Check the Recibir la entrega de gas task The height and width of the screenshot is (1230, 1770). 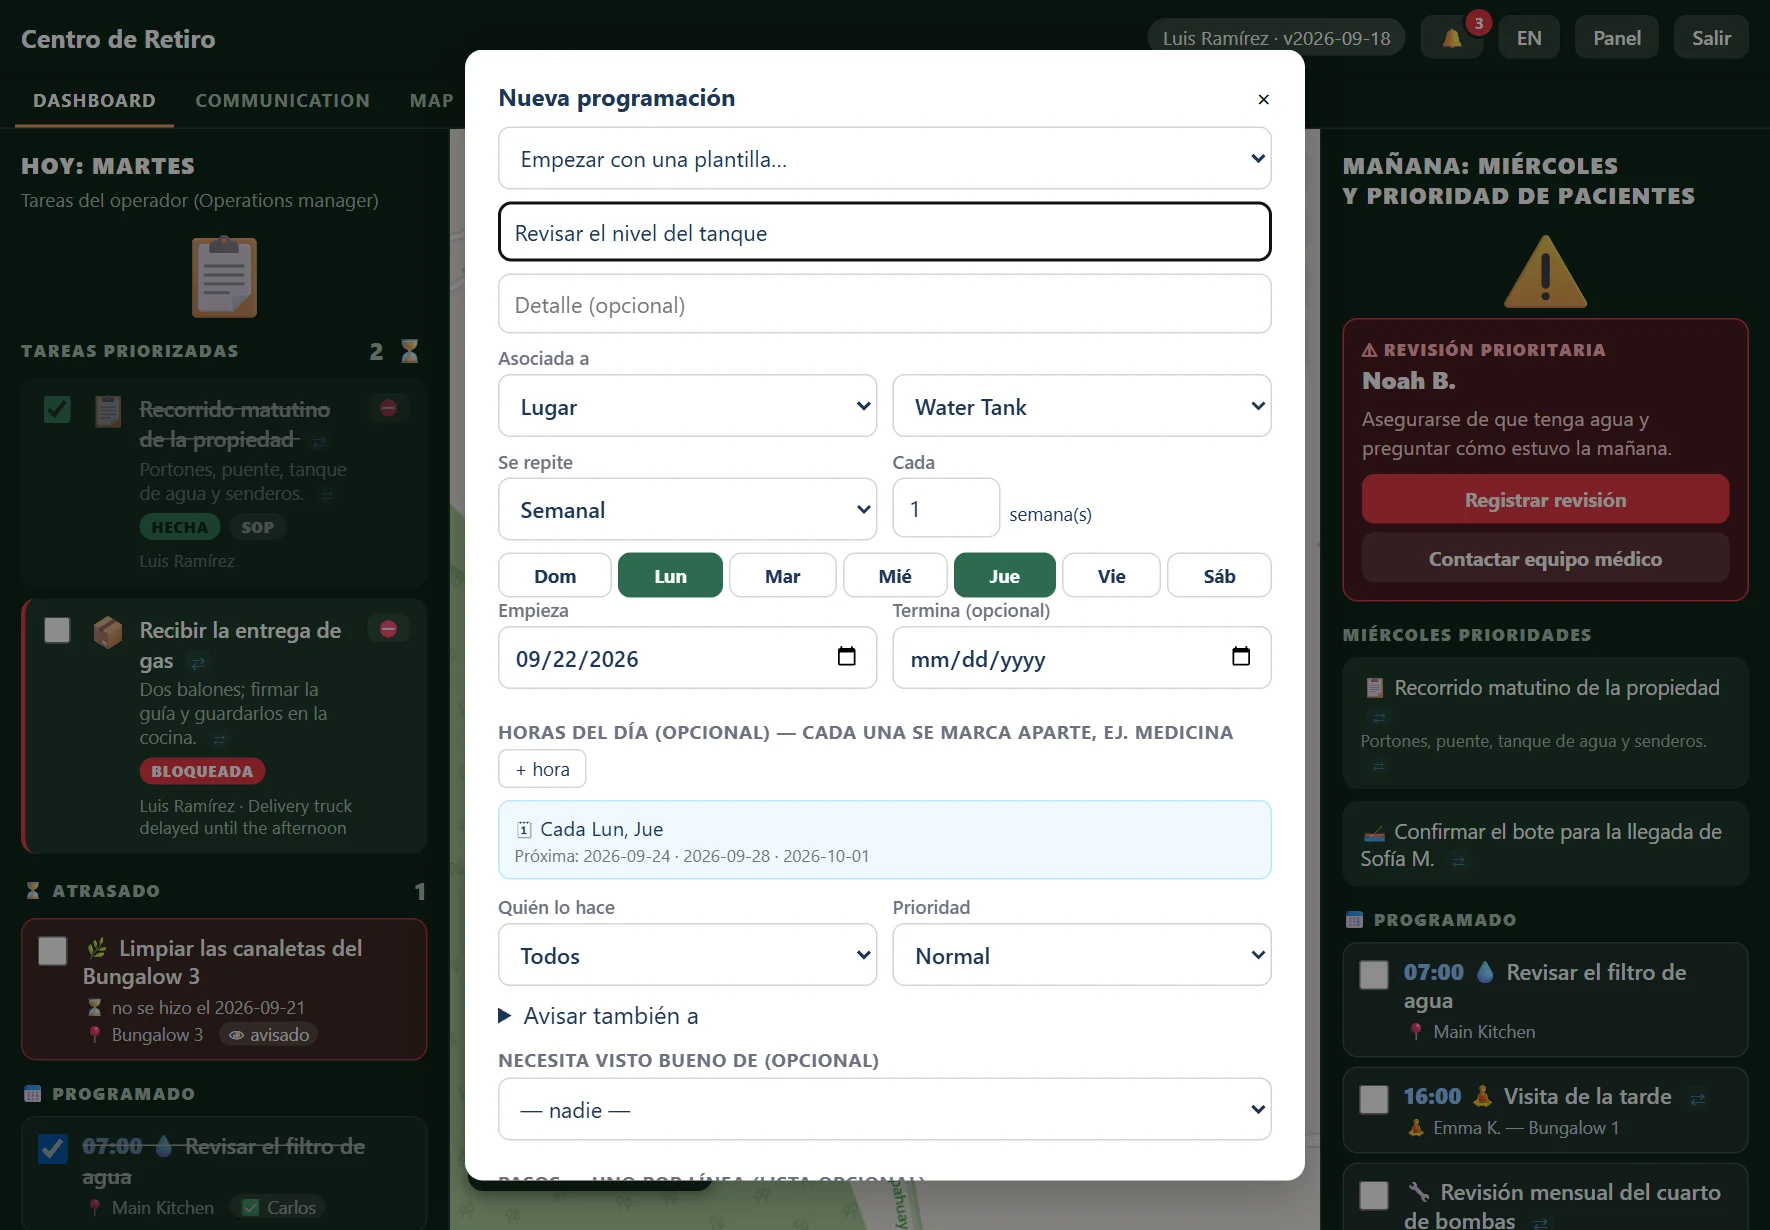[x=57, y=630]
